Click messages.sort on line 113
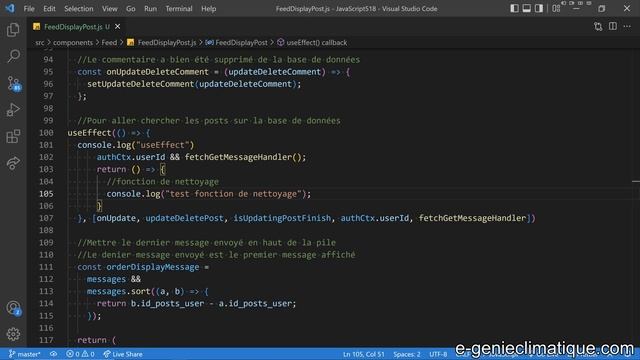Image resolution: width=640 pixels, height=360 pixels. [118, 291]
